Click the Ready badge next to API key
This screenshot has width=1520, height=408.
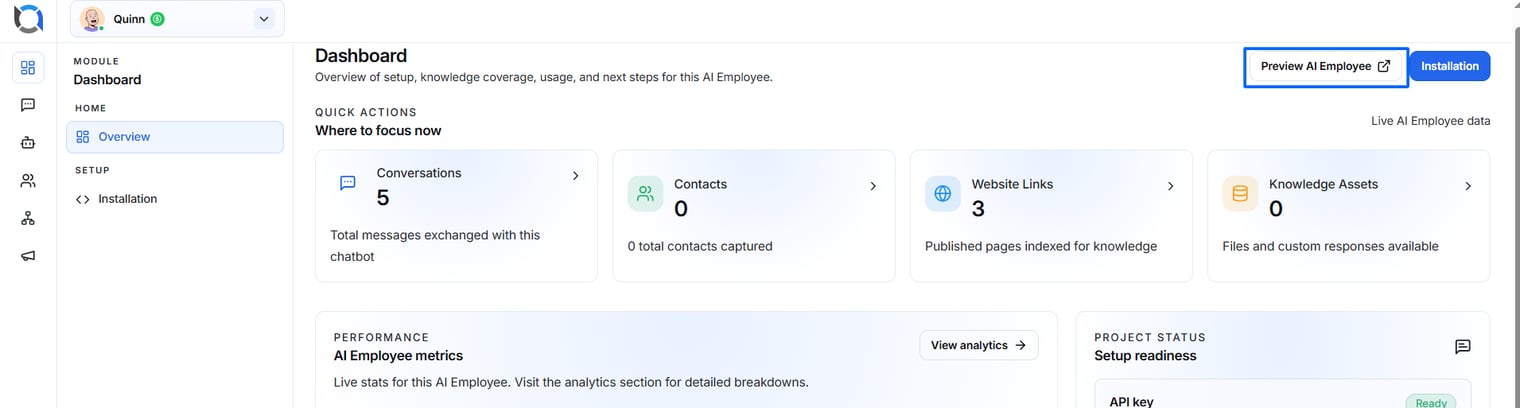(1431, 402)
